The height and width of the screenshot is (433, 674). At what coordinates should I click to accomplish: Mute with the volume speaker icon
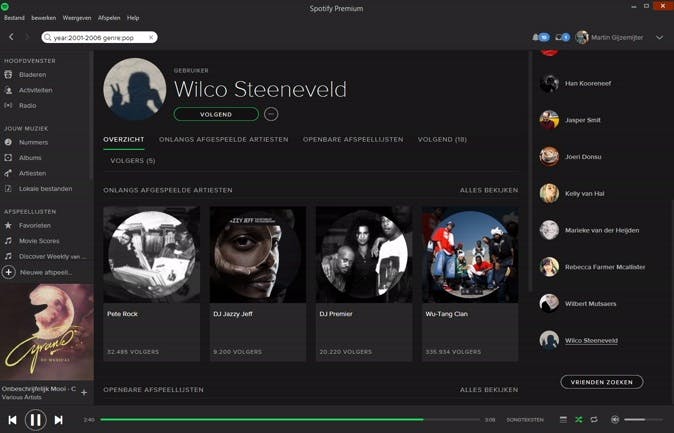click(615, 420)
